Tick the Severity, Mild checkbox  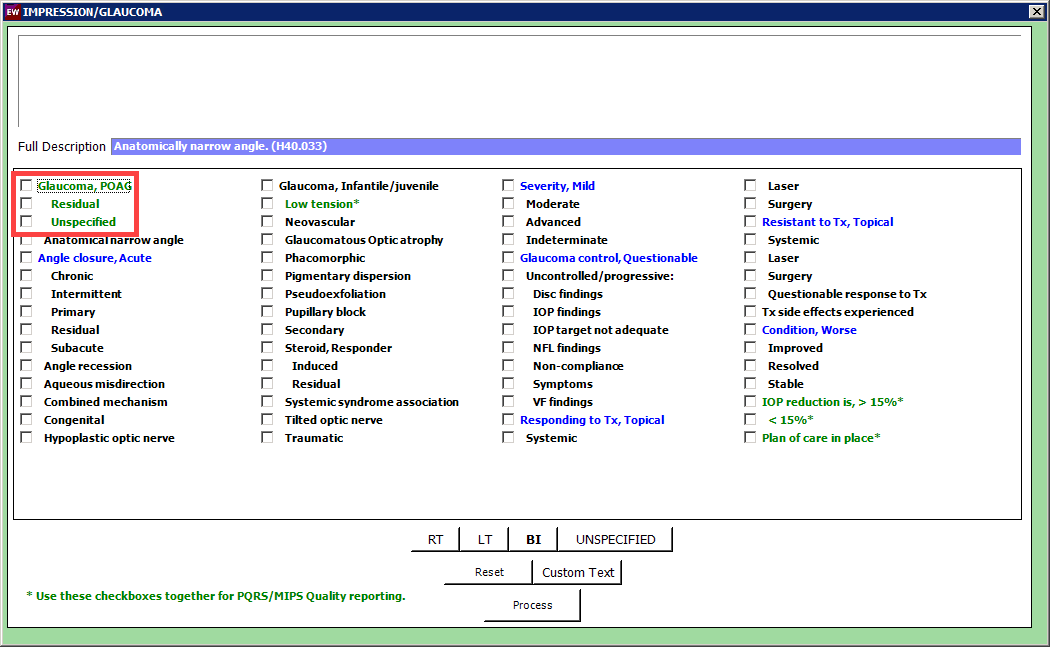508,186
